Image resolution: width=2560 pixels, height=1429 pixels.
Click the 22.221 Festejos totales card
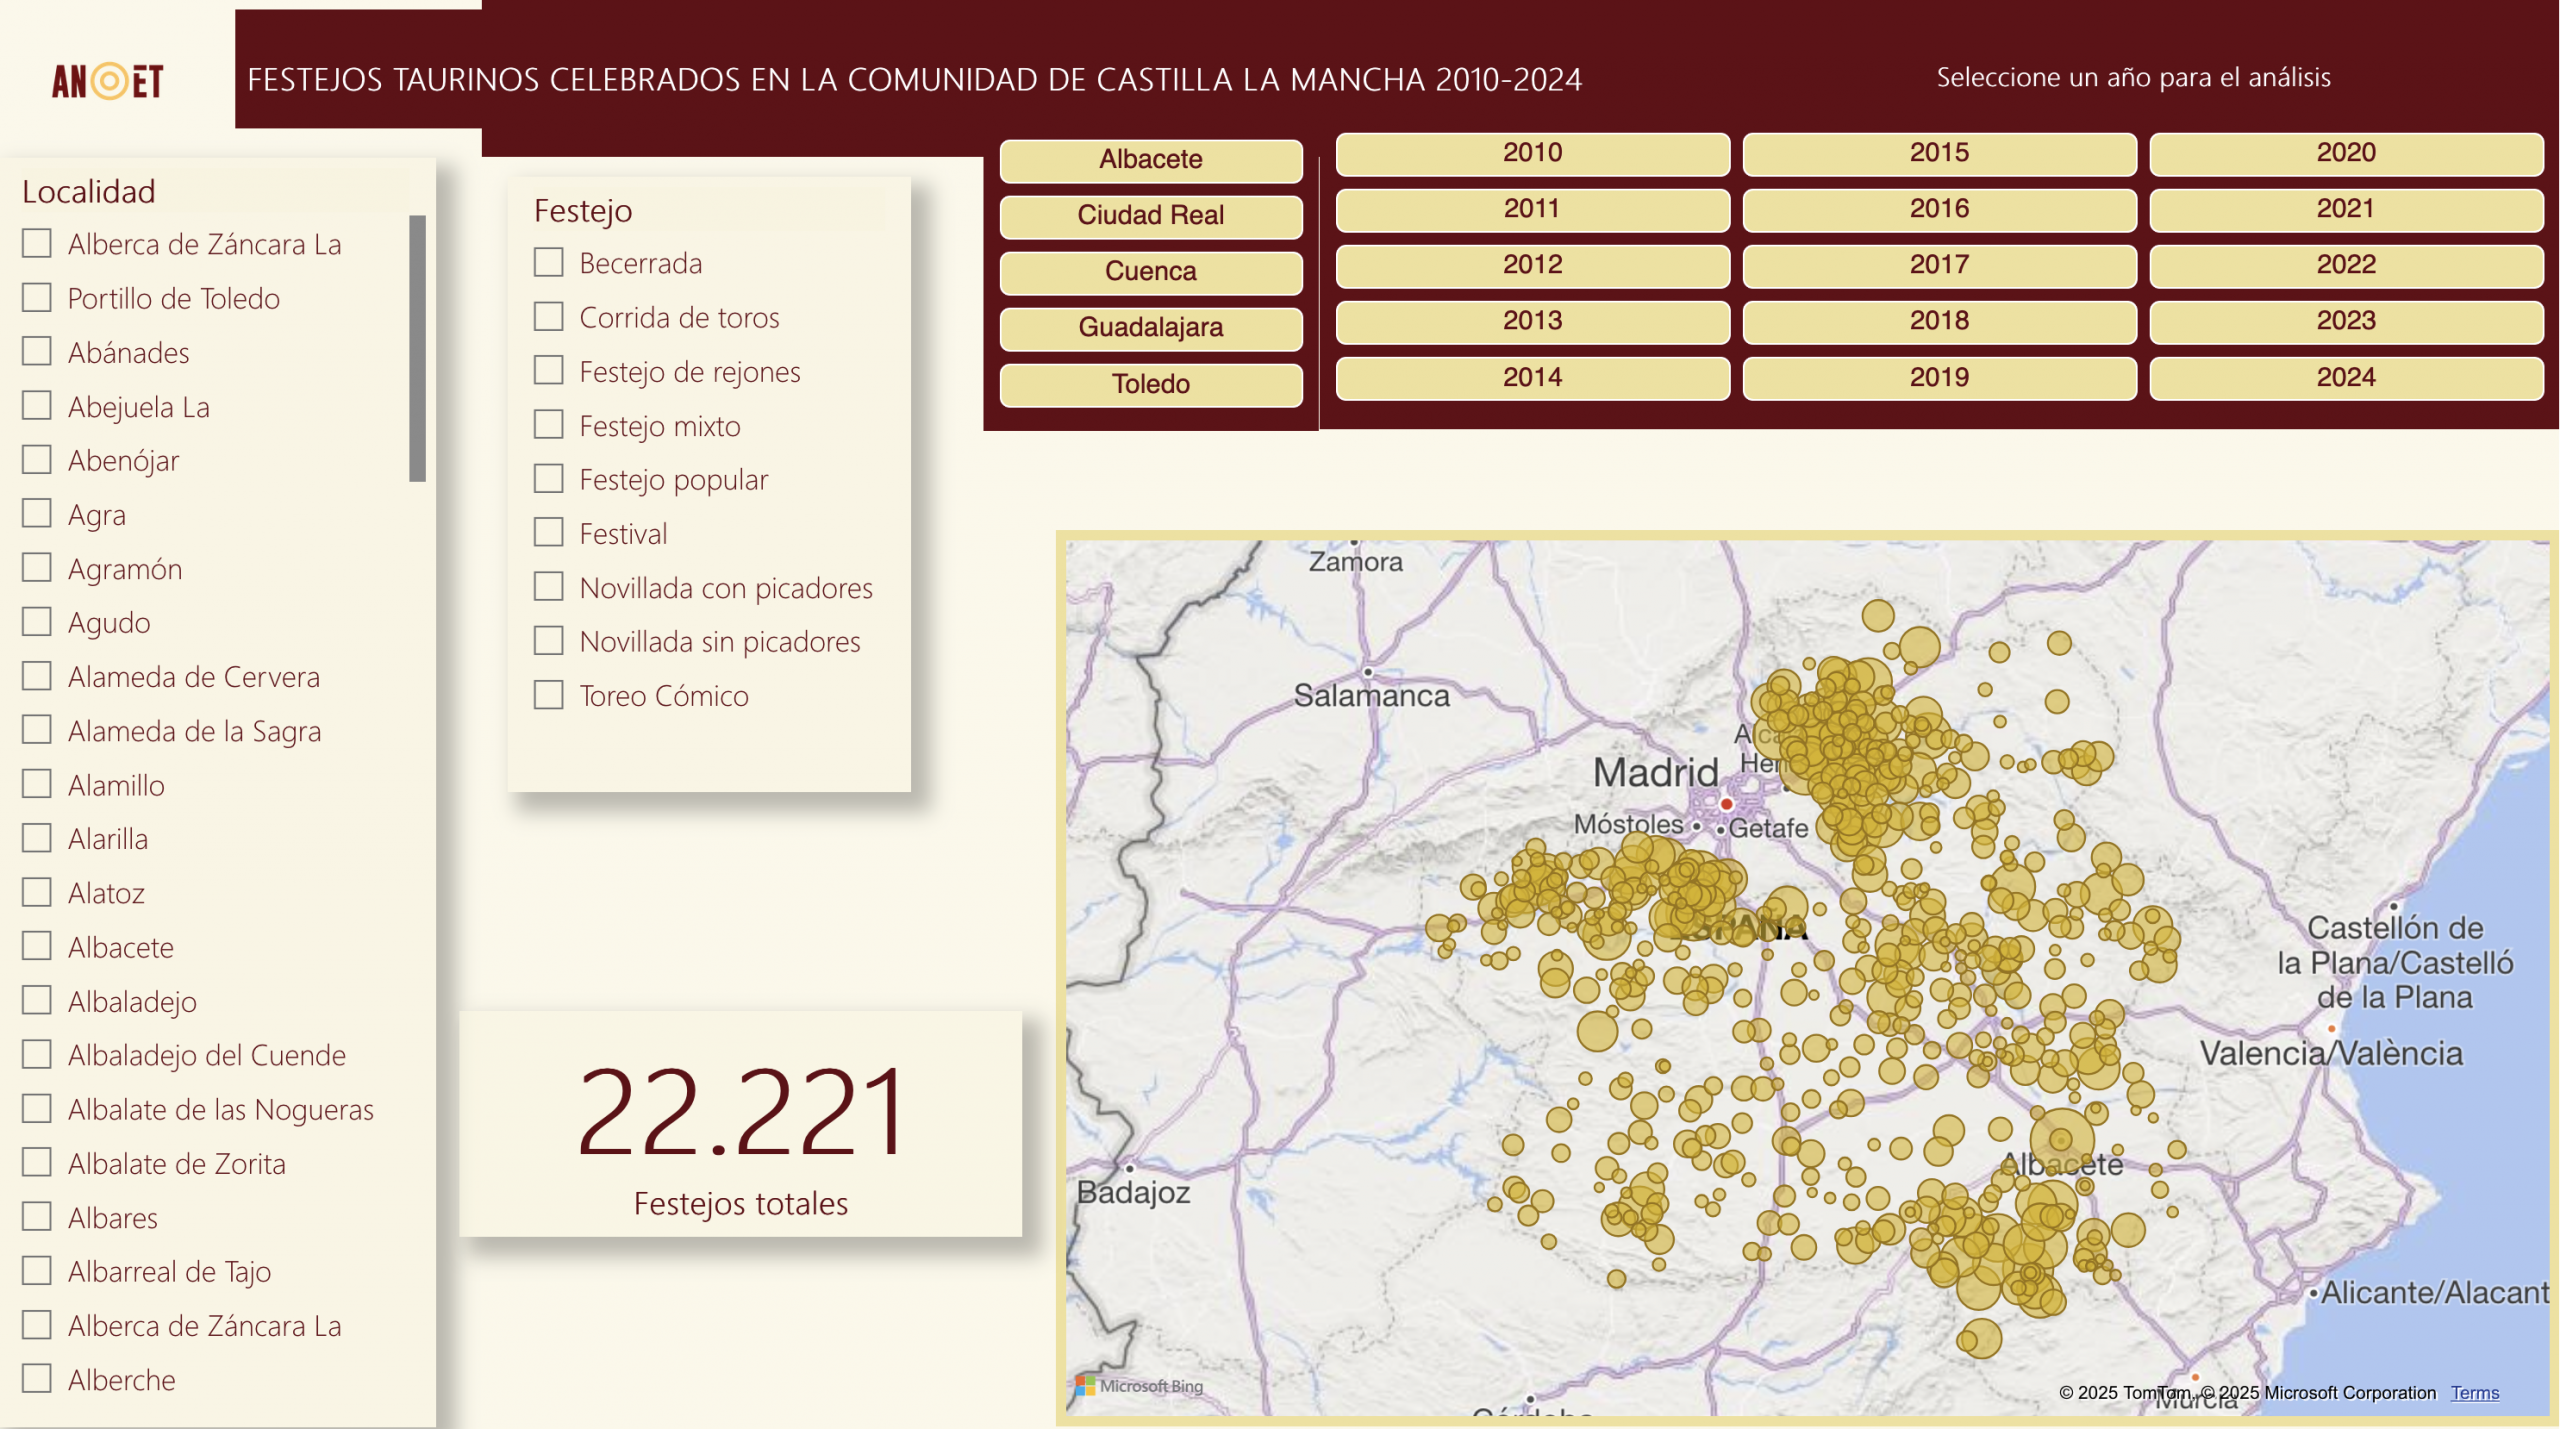740,1125
